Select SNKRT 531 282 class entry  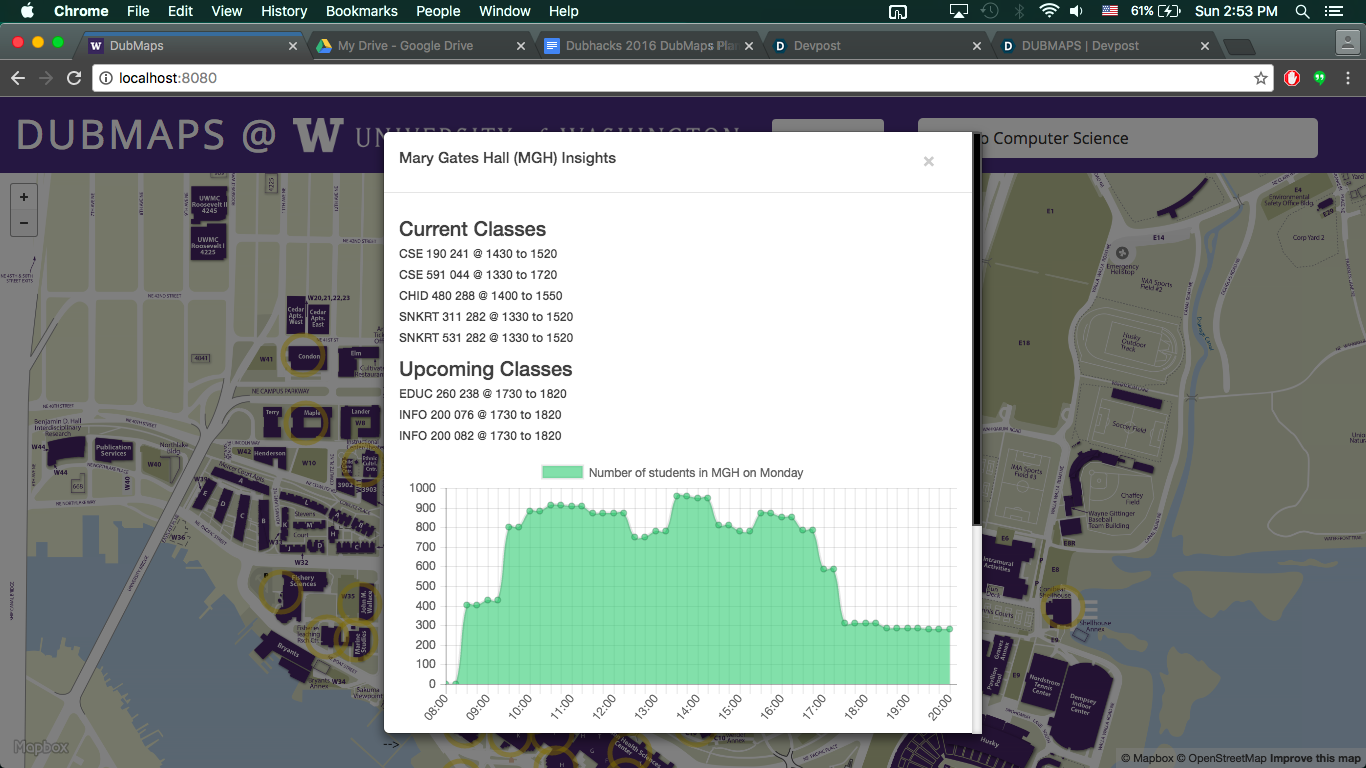tap(486, 338)
